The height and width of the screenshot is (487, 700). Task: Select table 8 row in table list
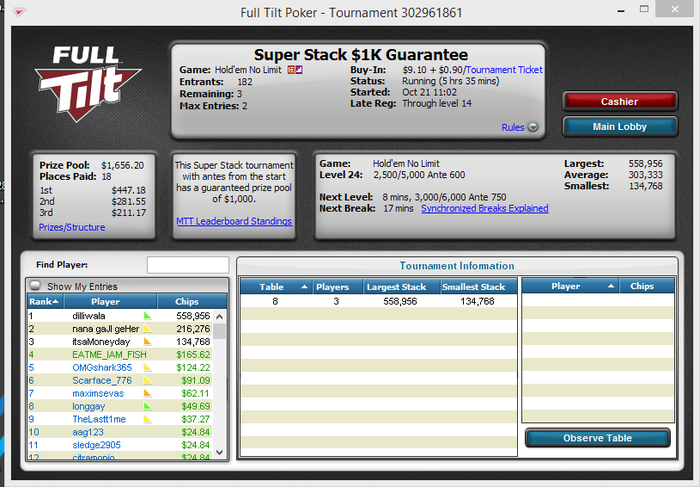(x=379, y=301)
